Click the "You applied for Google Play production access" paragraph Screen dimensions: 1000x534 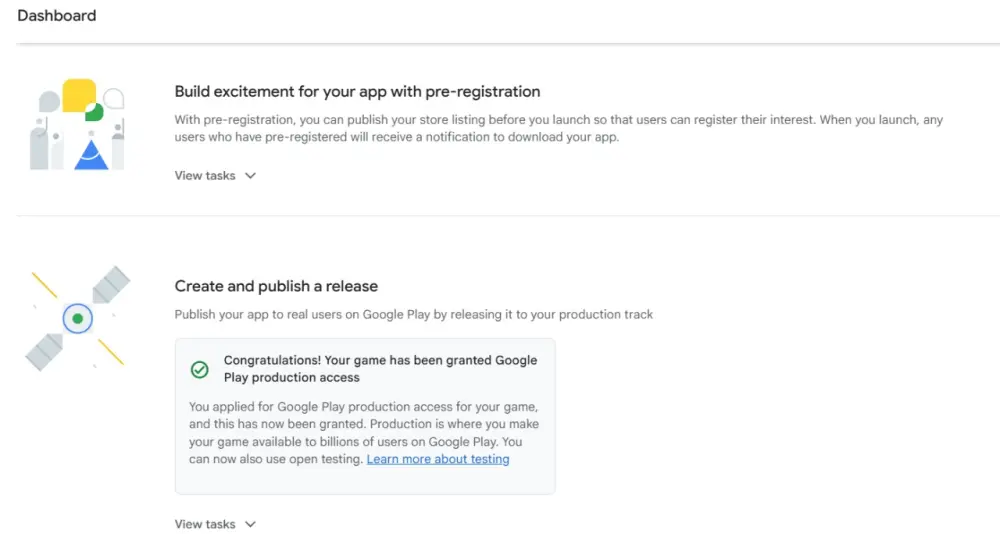click(x=364, y=432)
